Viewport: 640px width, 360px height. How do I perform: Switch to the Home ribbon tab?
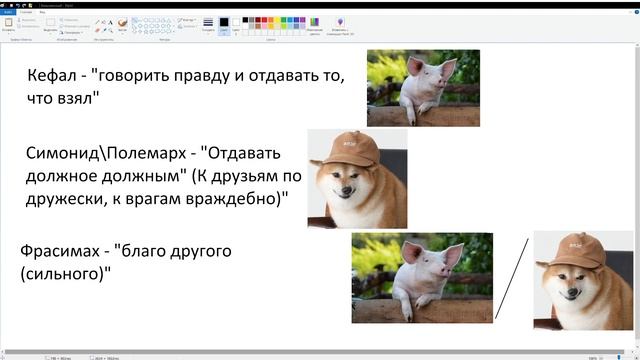[26, 12]
